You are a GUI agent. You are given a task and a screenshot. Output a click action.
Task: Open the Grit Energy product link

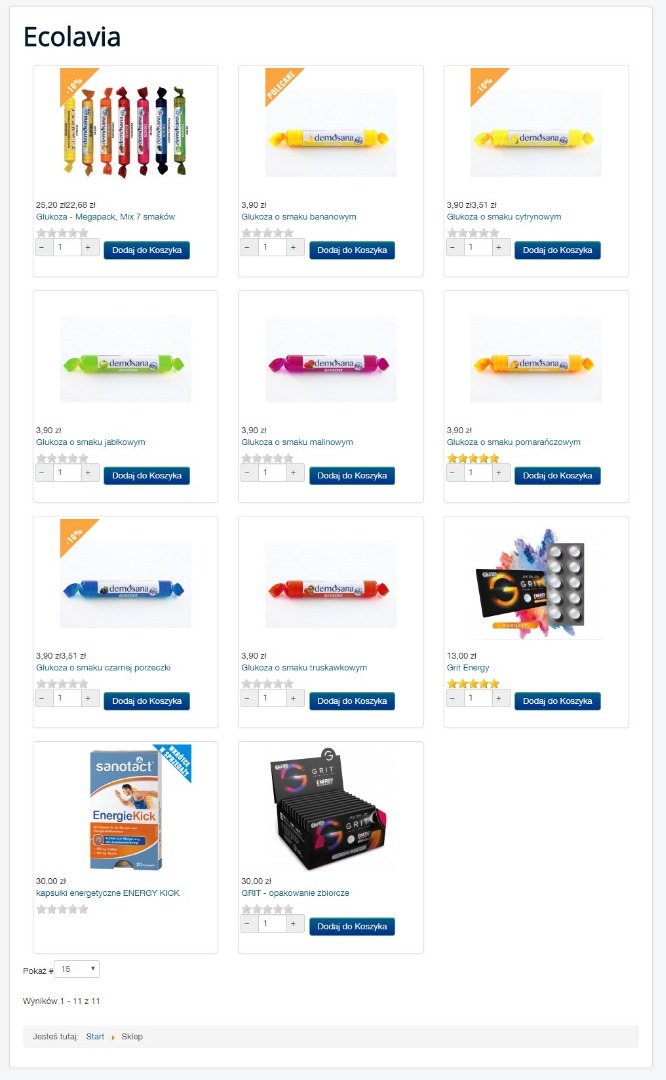pyautogui.click(x=468, y=667)
